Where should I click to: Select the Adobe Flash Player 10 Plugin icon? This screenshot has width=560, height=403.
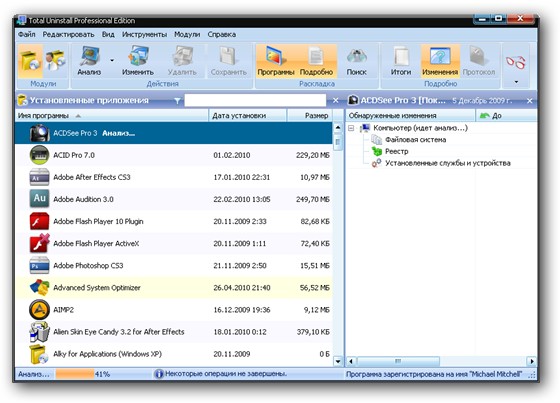[x=39, y=221]
